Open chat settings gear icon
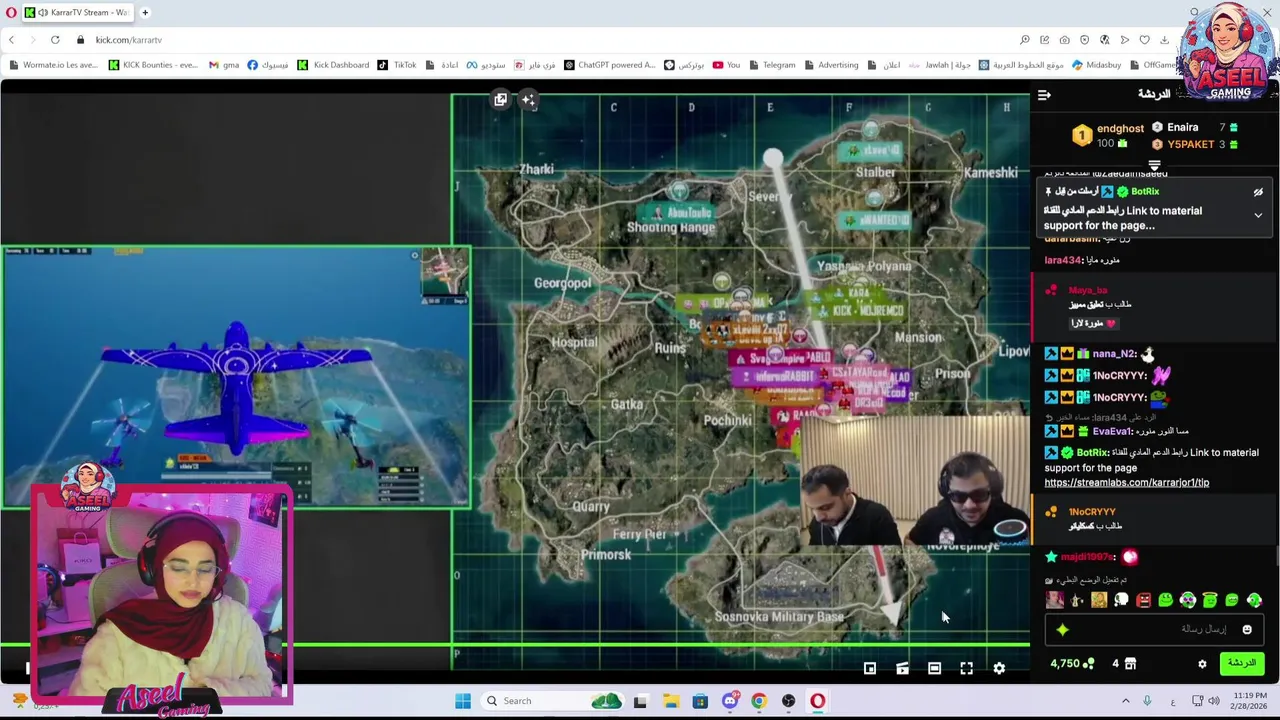Image resolution: width=1280 pixels, height=720 pixels. click(x=1202, y=663)
